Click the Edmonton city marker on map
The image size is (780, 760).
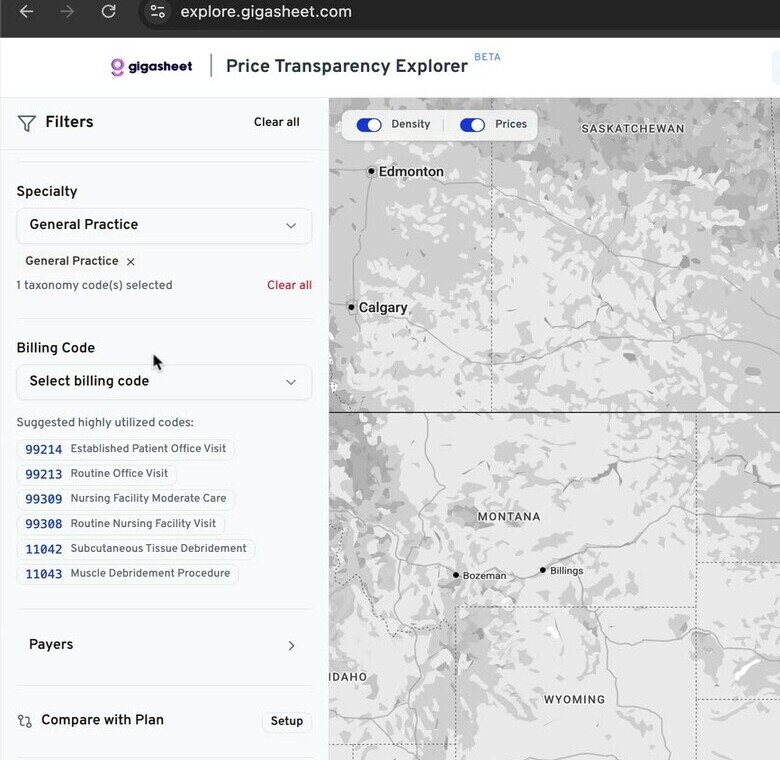[x=372, y=171]
